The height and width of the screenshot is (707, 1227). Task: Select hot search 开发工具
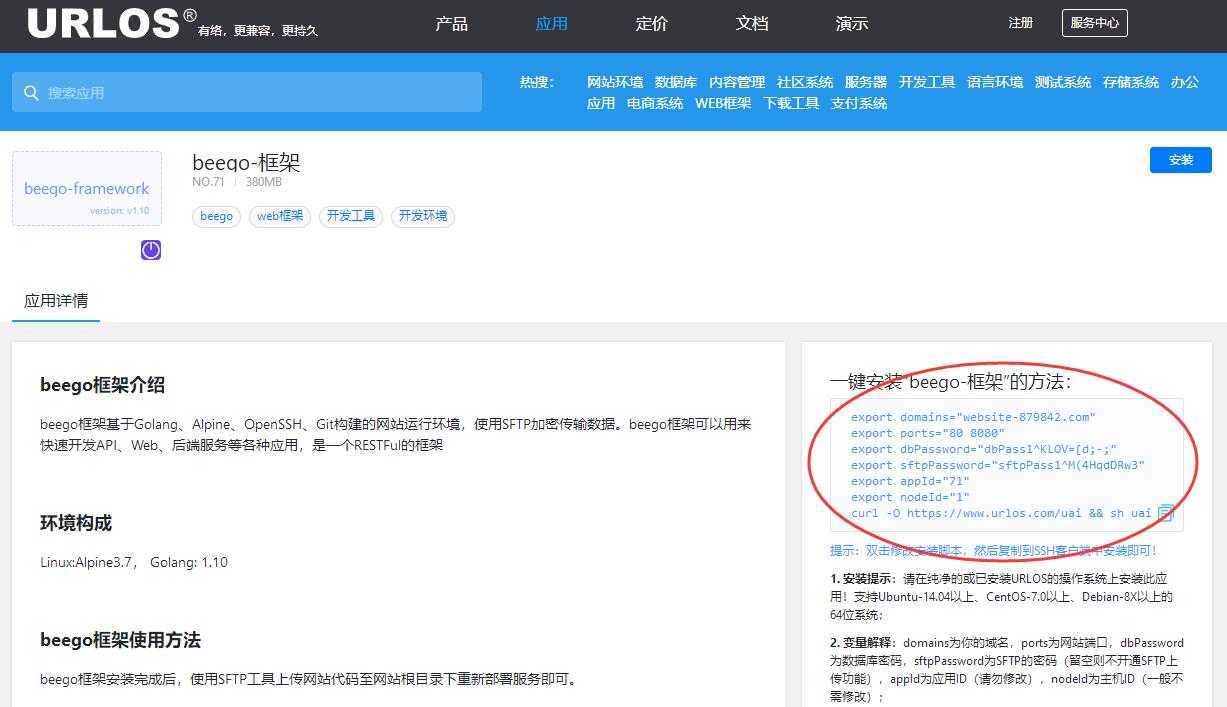pyautogui.click(x=927, y=82)
